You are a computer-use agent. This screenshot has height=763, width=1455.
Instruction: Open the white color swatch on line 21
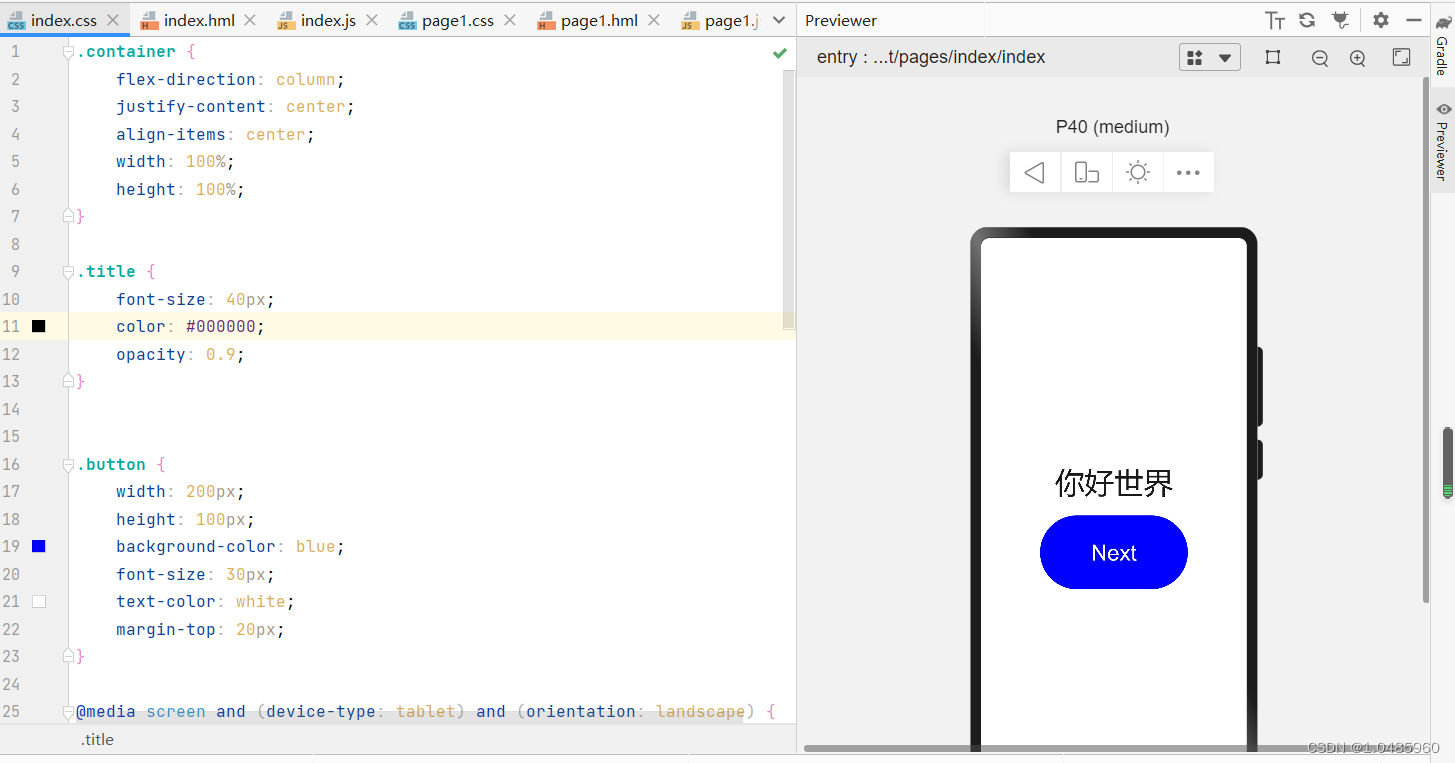[39, 601]
